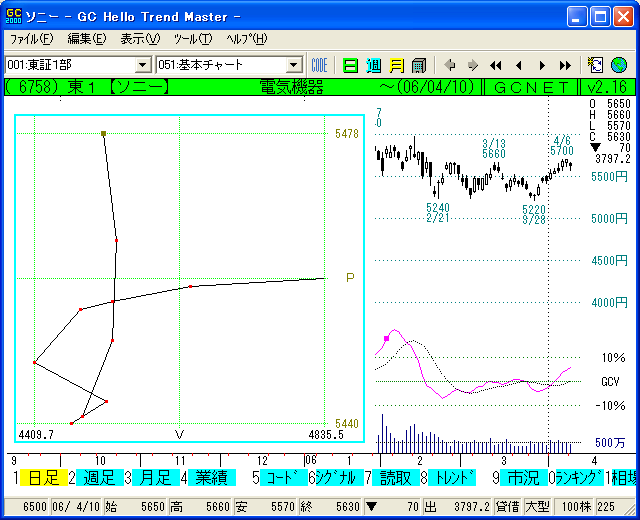This screenshot has height=520, width=640.
Task: Click the 4/6 5700 high label
Action: [x=562, y=146]
